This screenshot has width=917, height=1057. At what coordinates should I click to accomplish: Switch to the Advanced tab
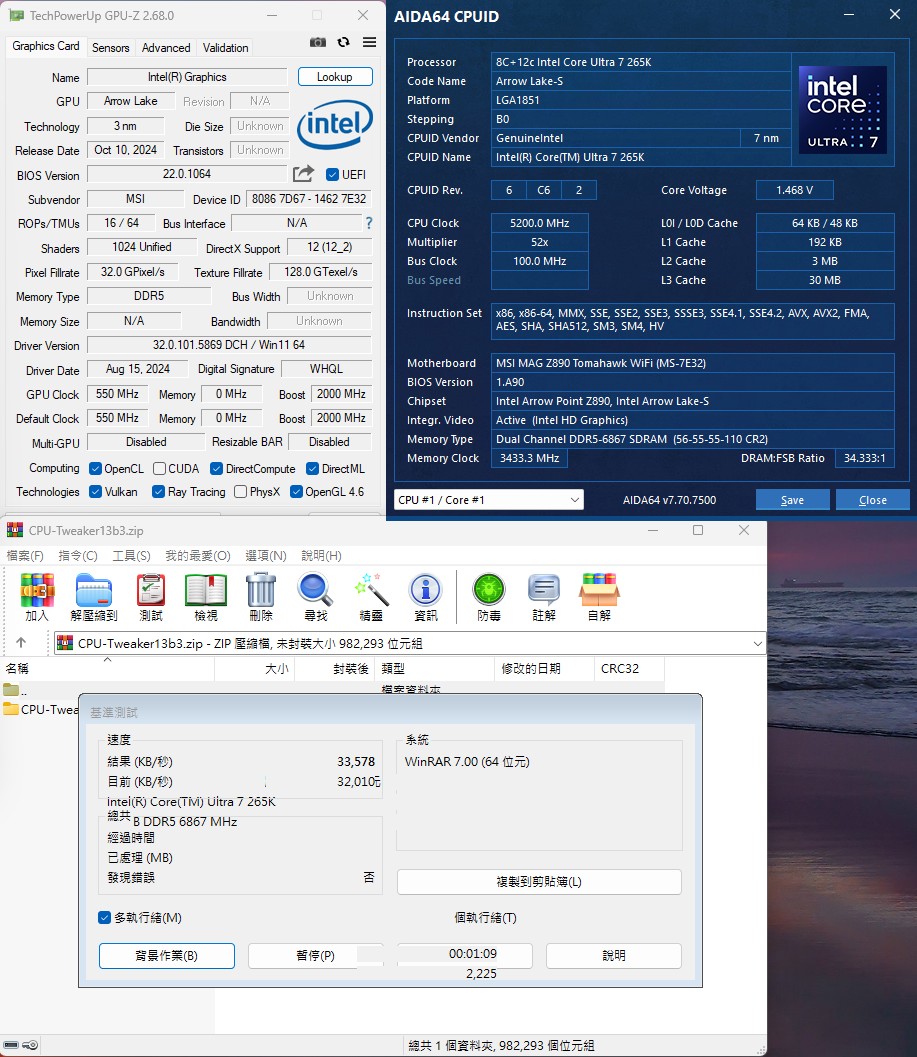coord(166,48)
